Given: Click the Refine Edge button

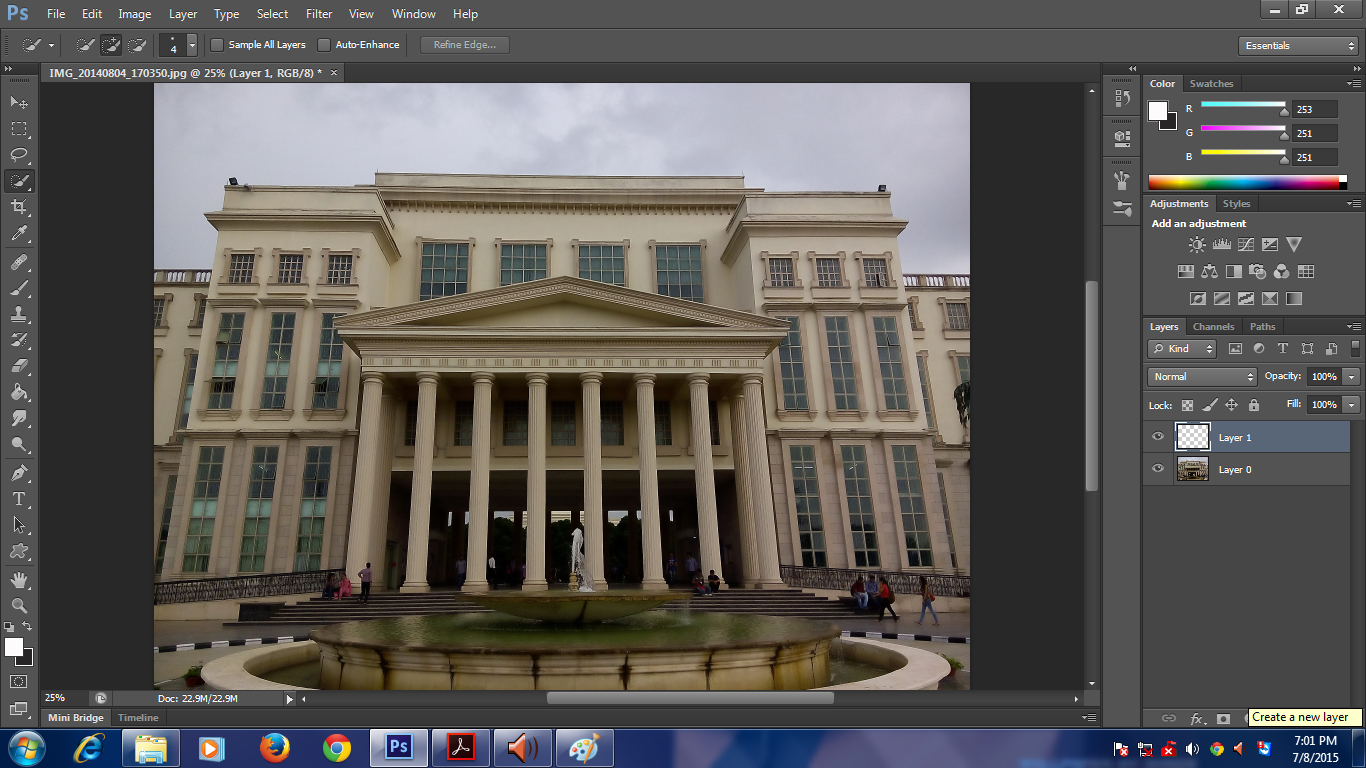Looking at the screenshot, I should click(465, 45).
